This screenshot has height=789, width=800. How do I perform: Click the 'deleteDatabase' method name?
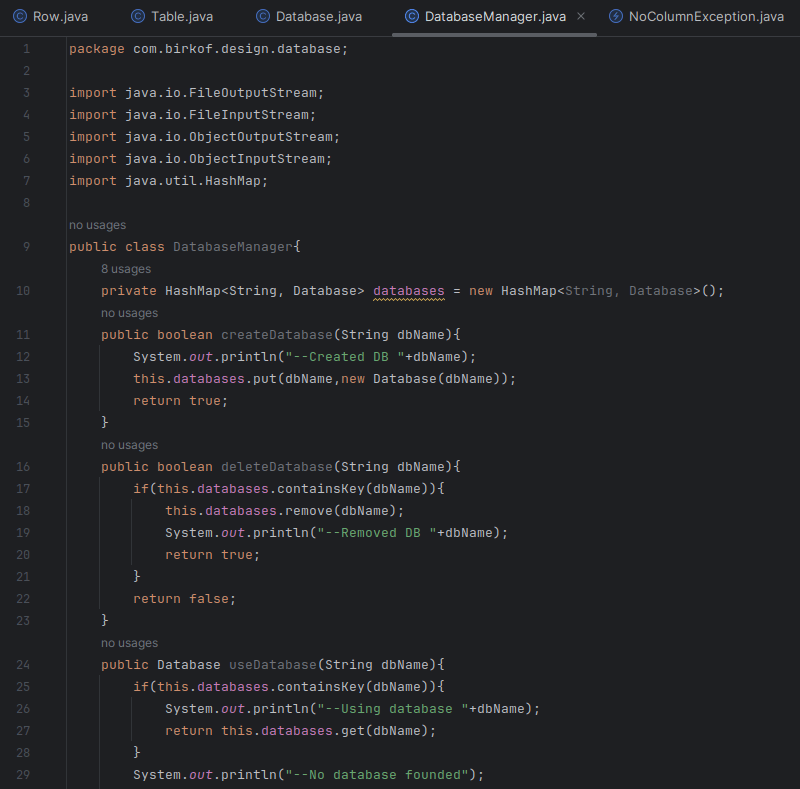(x=277, y=467)
